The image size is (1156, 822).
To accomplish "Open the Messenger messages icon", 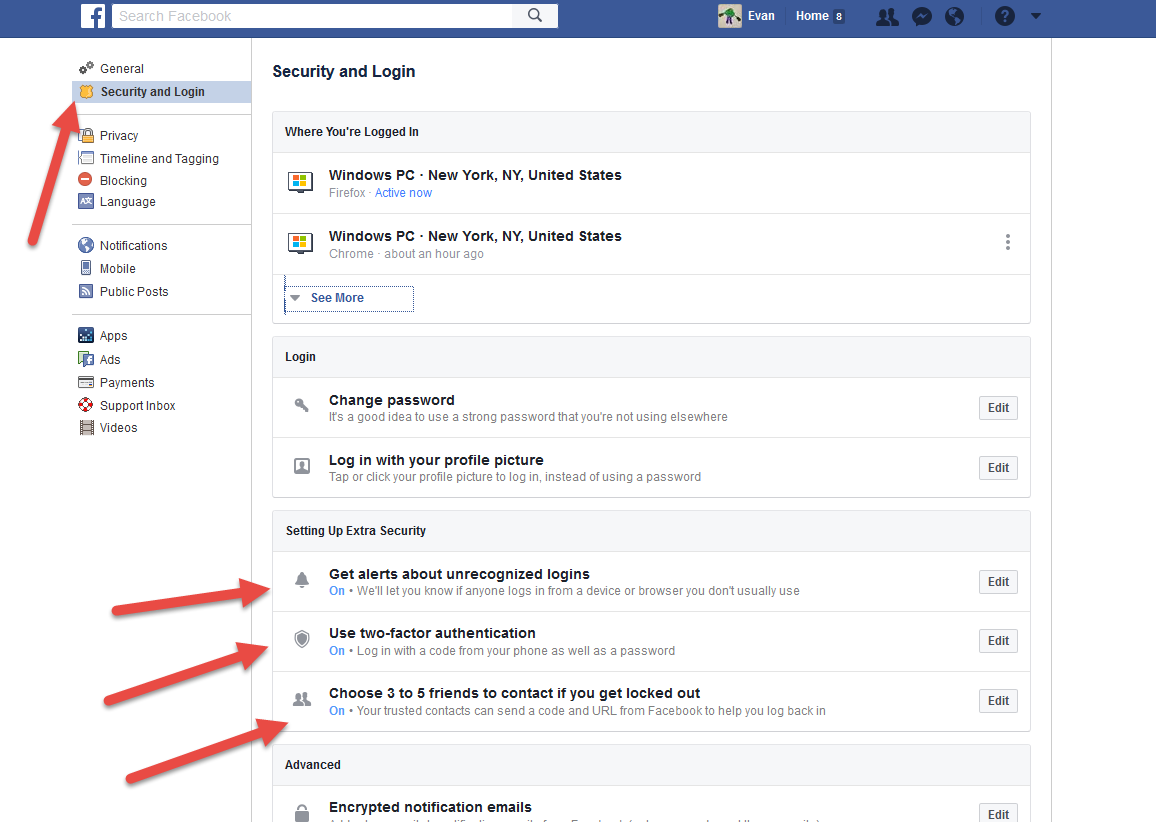I will coord(922,16).
